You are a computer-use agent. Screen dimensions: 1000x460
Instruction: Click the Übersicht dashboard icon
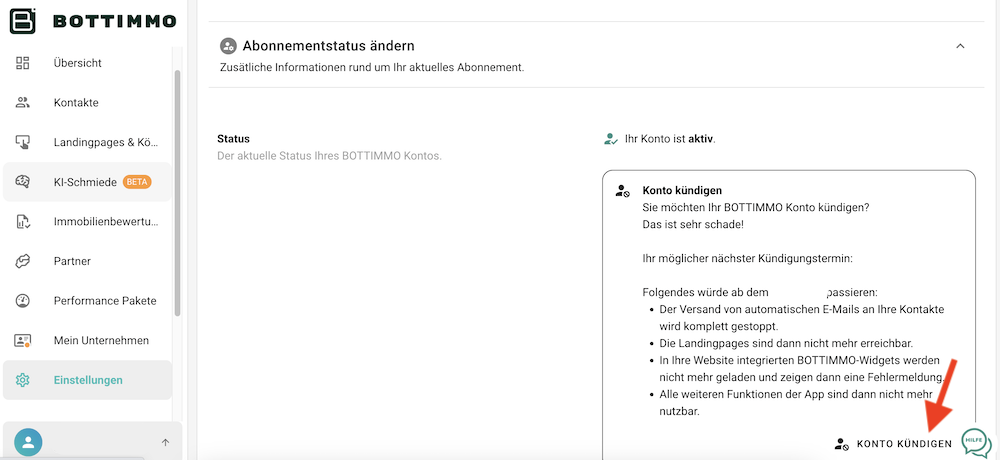pos(23,63)
